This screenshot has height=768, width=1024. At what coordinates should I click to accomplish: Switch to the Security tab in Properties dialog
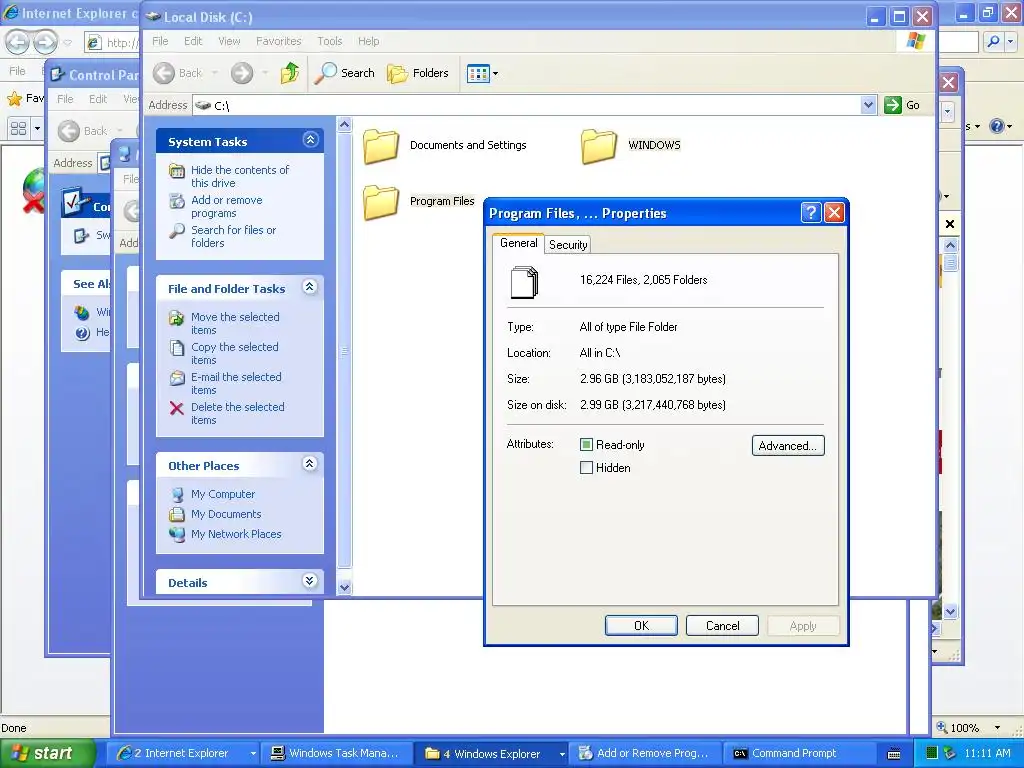click(568, 245)
